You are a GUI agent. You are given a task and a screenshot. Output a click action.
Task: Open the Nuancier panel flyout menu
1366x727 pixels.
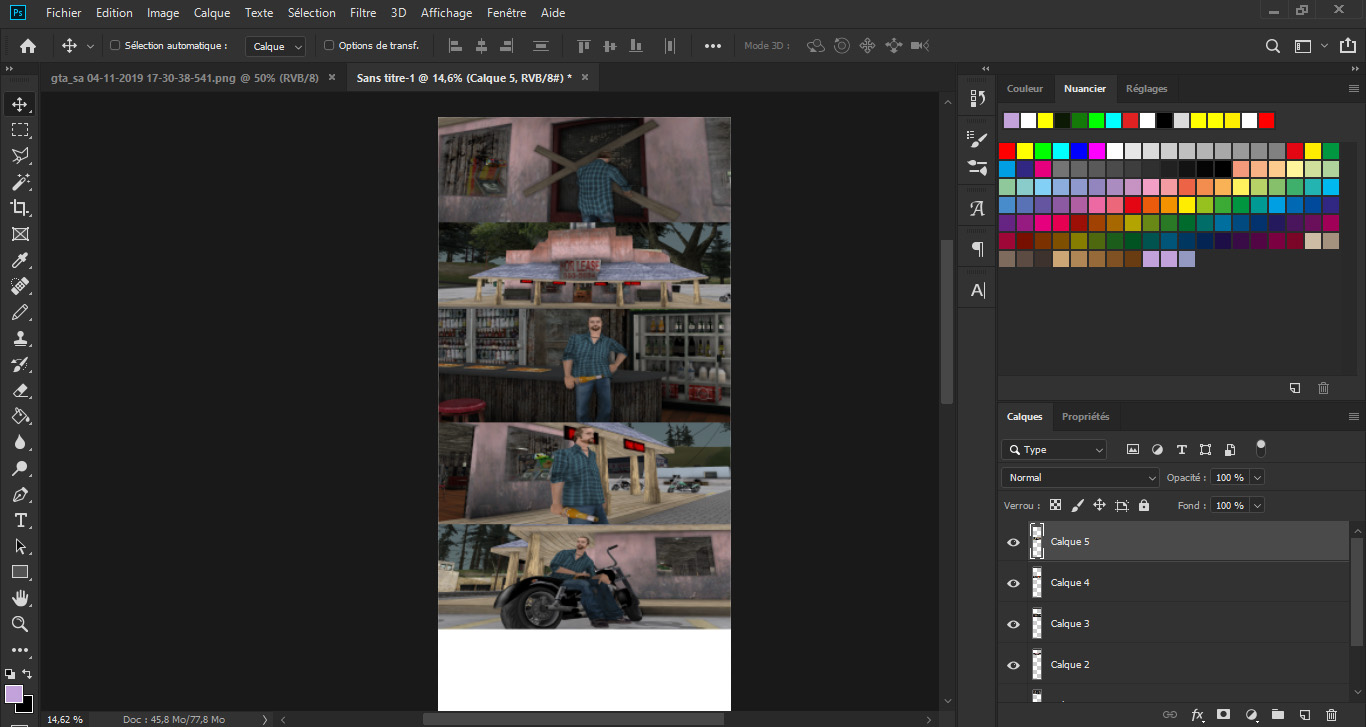click(x=1354, y=88)
